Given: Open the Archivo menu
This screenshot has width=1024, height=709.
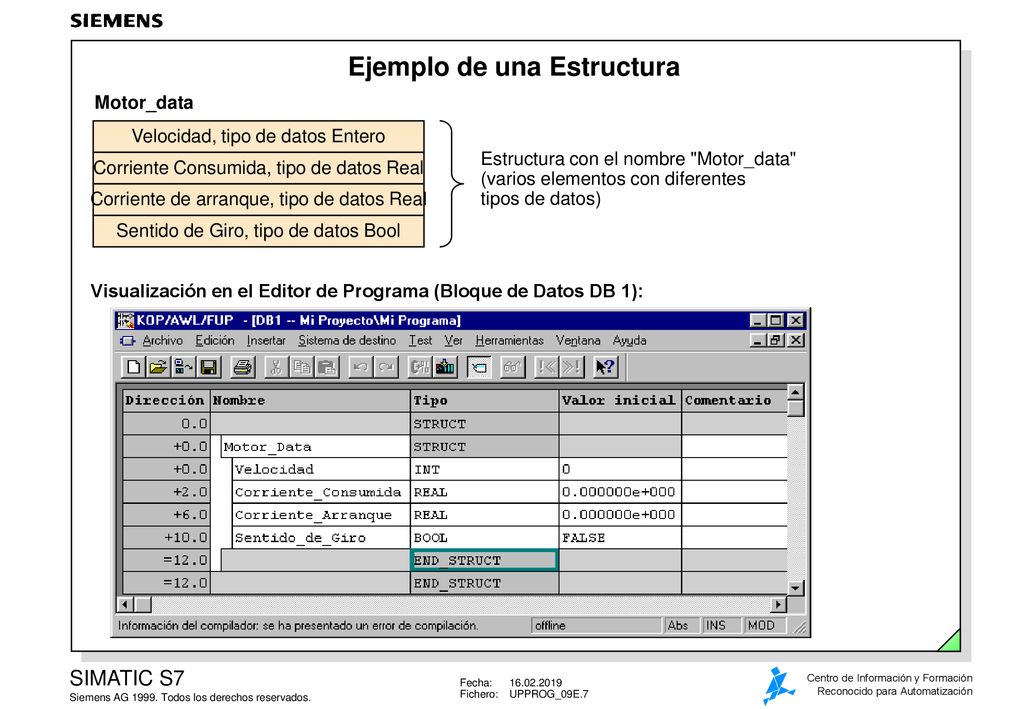Looking at the screenshot, I should [x=163, y=340].
